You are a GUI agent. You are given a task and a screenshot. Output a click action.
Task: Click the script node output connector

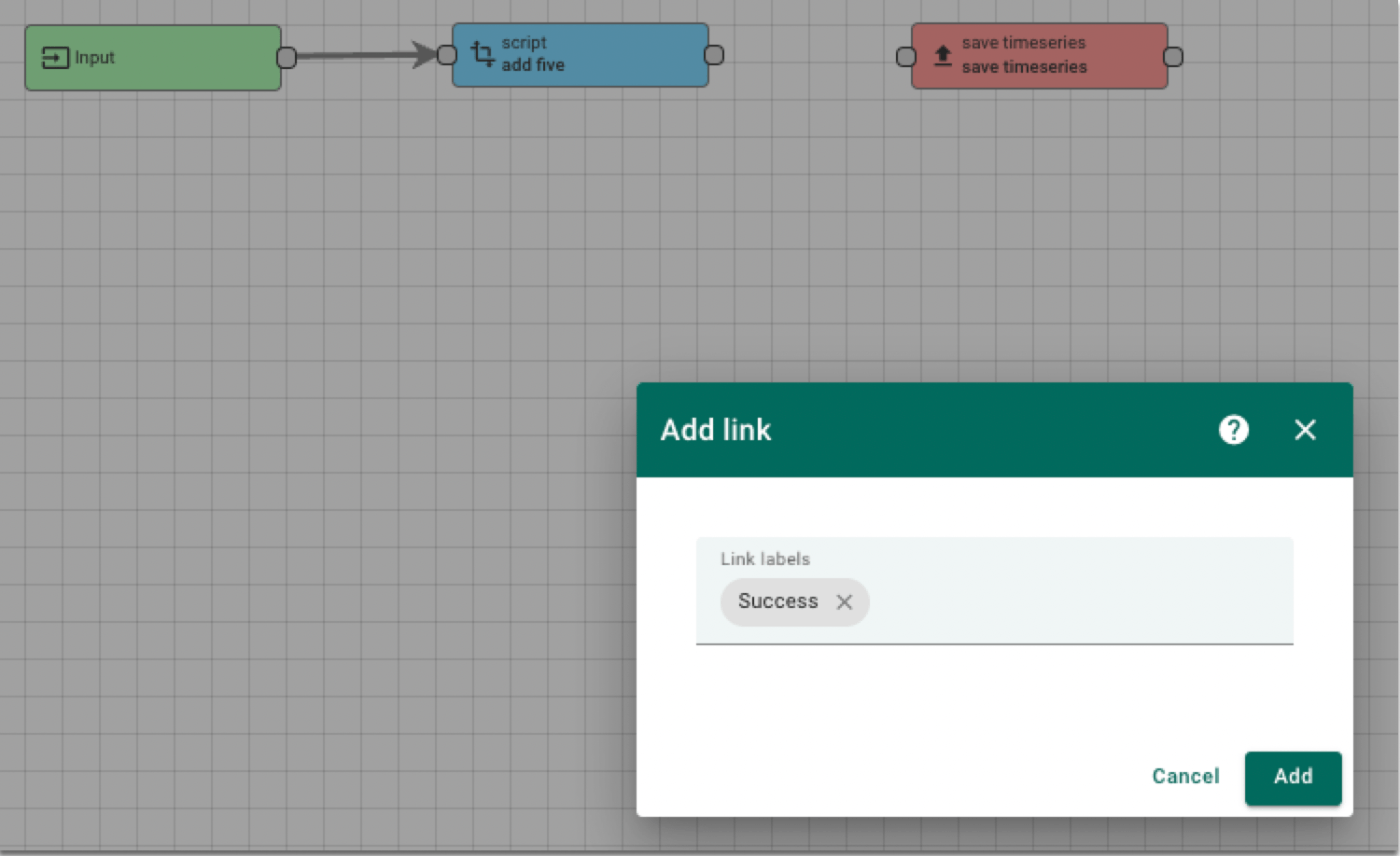click(714, 55)
